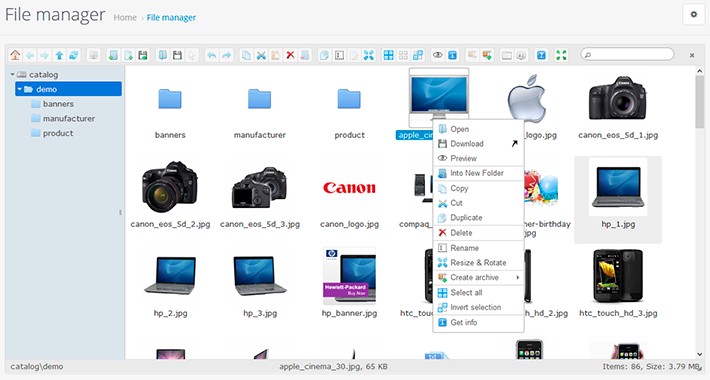This screenshot has width=710, height=380.
Task: Click the Home breadcrumb link
Action: (125, 18)
